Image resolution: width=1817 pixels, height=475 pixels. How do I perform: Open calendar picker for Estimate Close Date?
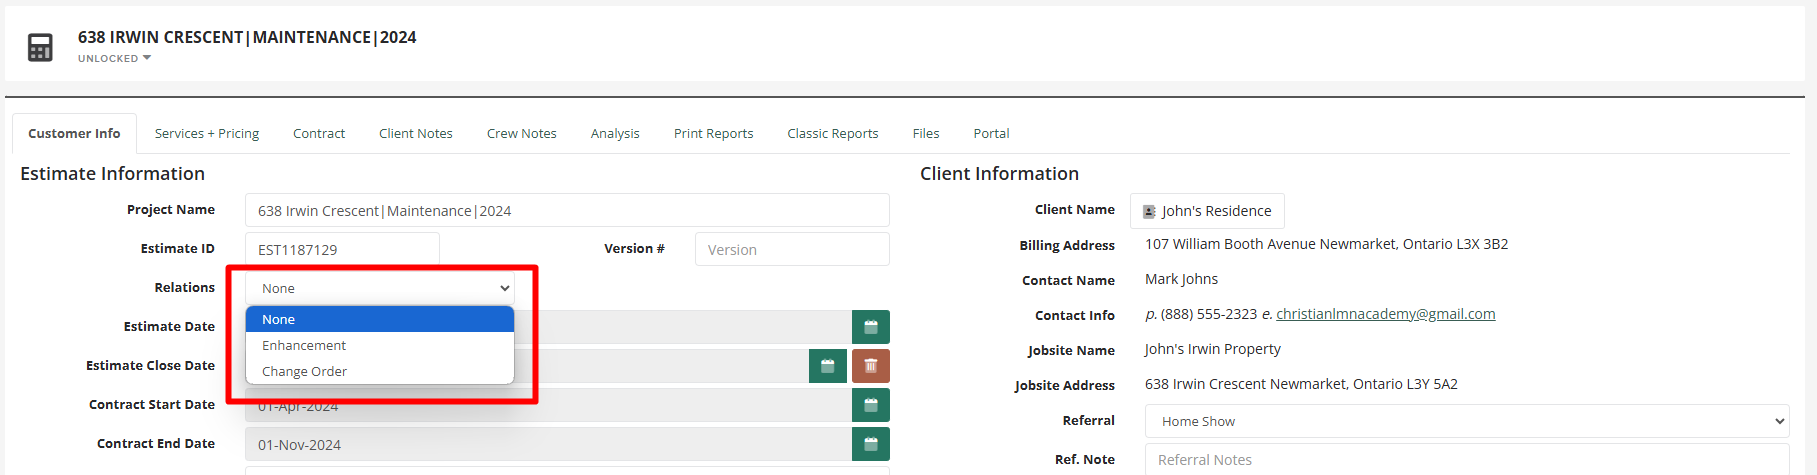coord(828,366)
